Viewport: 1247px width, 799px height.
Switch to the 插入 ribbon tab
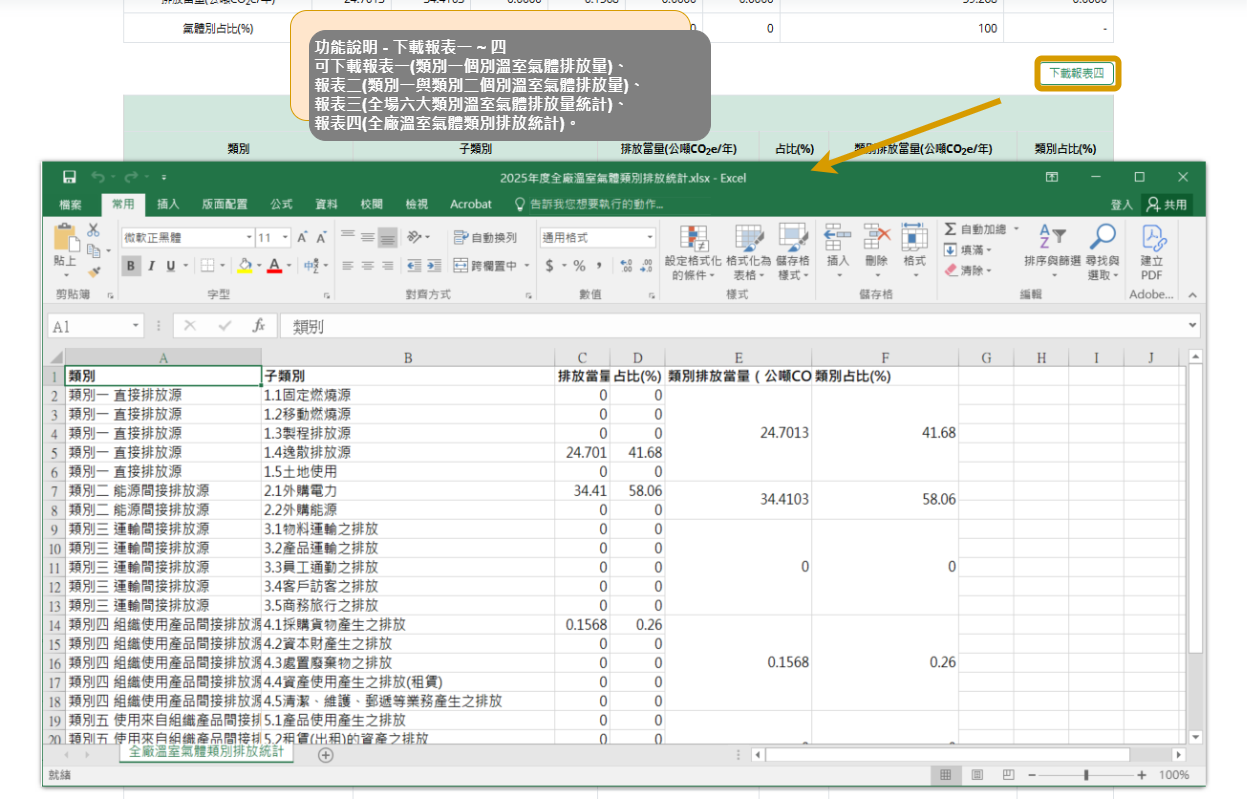pyautogui.click(x=168, y=204)
